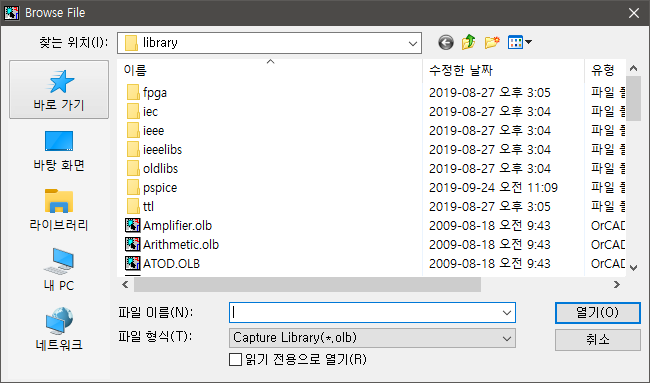Select the file name Arithmetic.olb
The width and height of the screenshot is (650, 383).
[181, 245]
